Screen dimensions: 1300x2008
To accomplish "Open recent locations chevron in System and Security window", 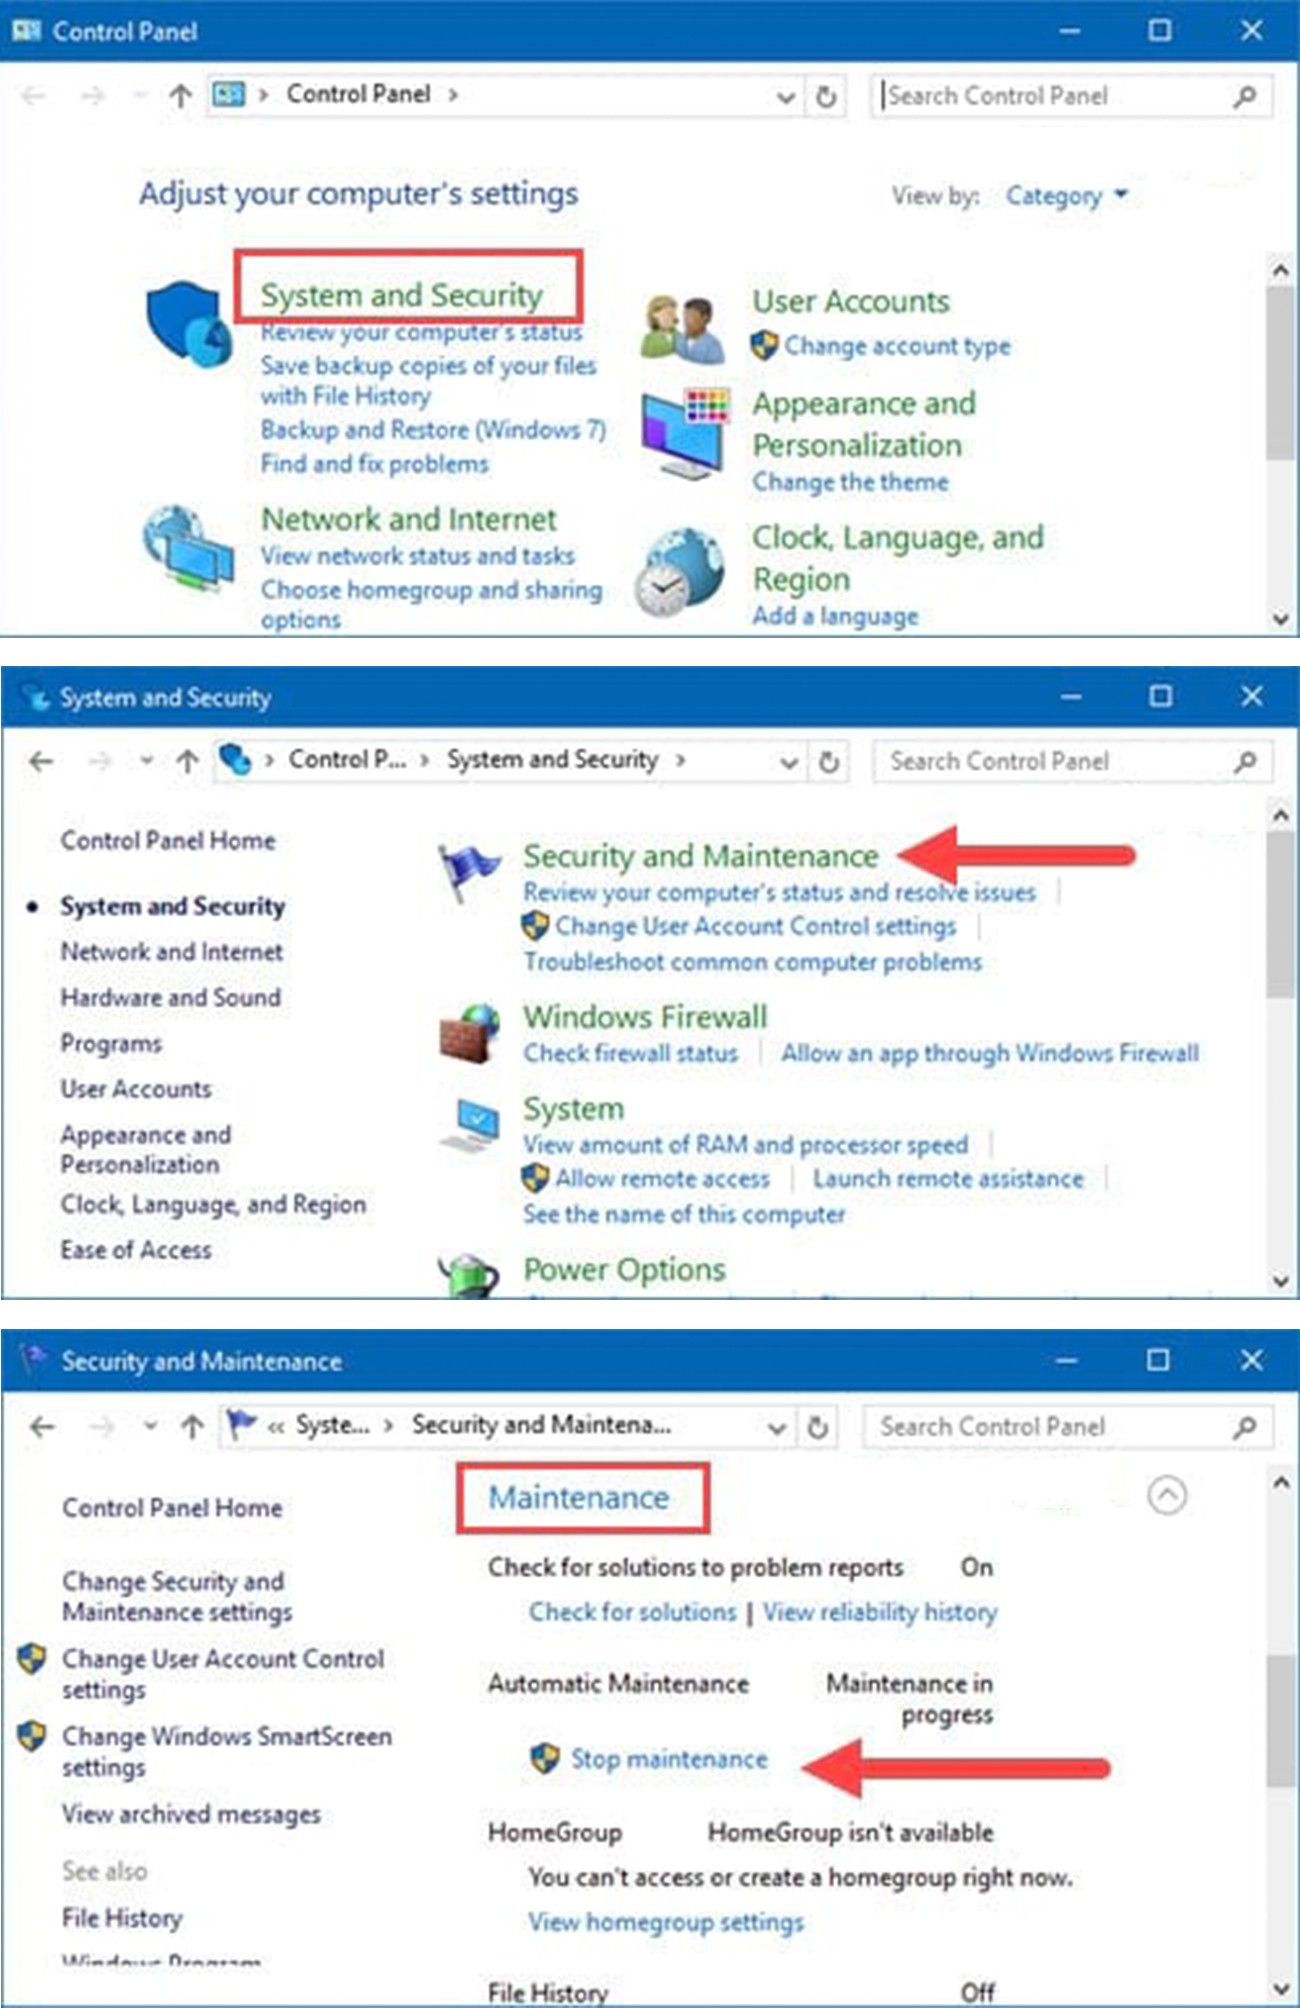I will tap(147, 762).
